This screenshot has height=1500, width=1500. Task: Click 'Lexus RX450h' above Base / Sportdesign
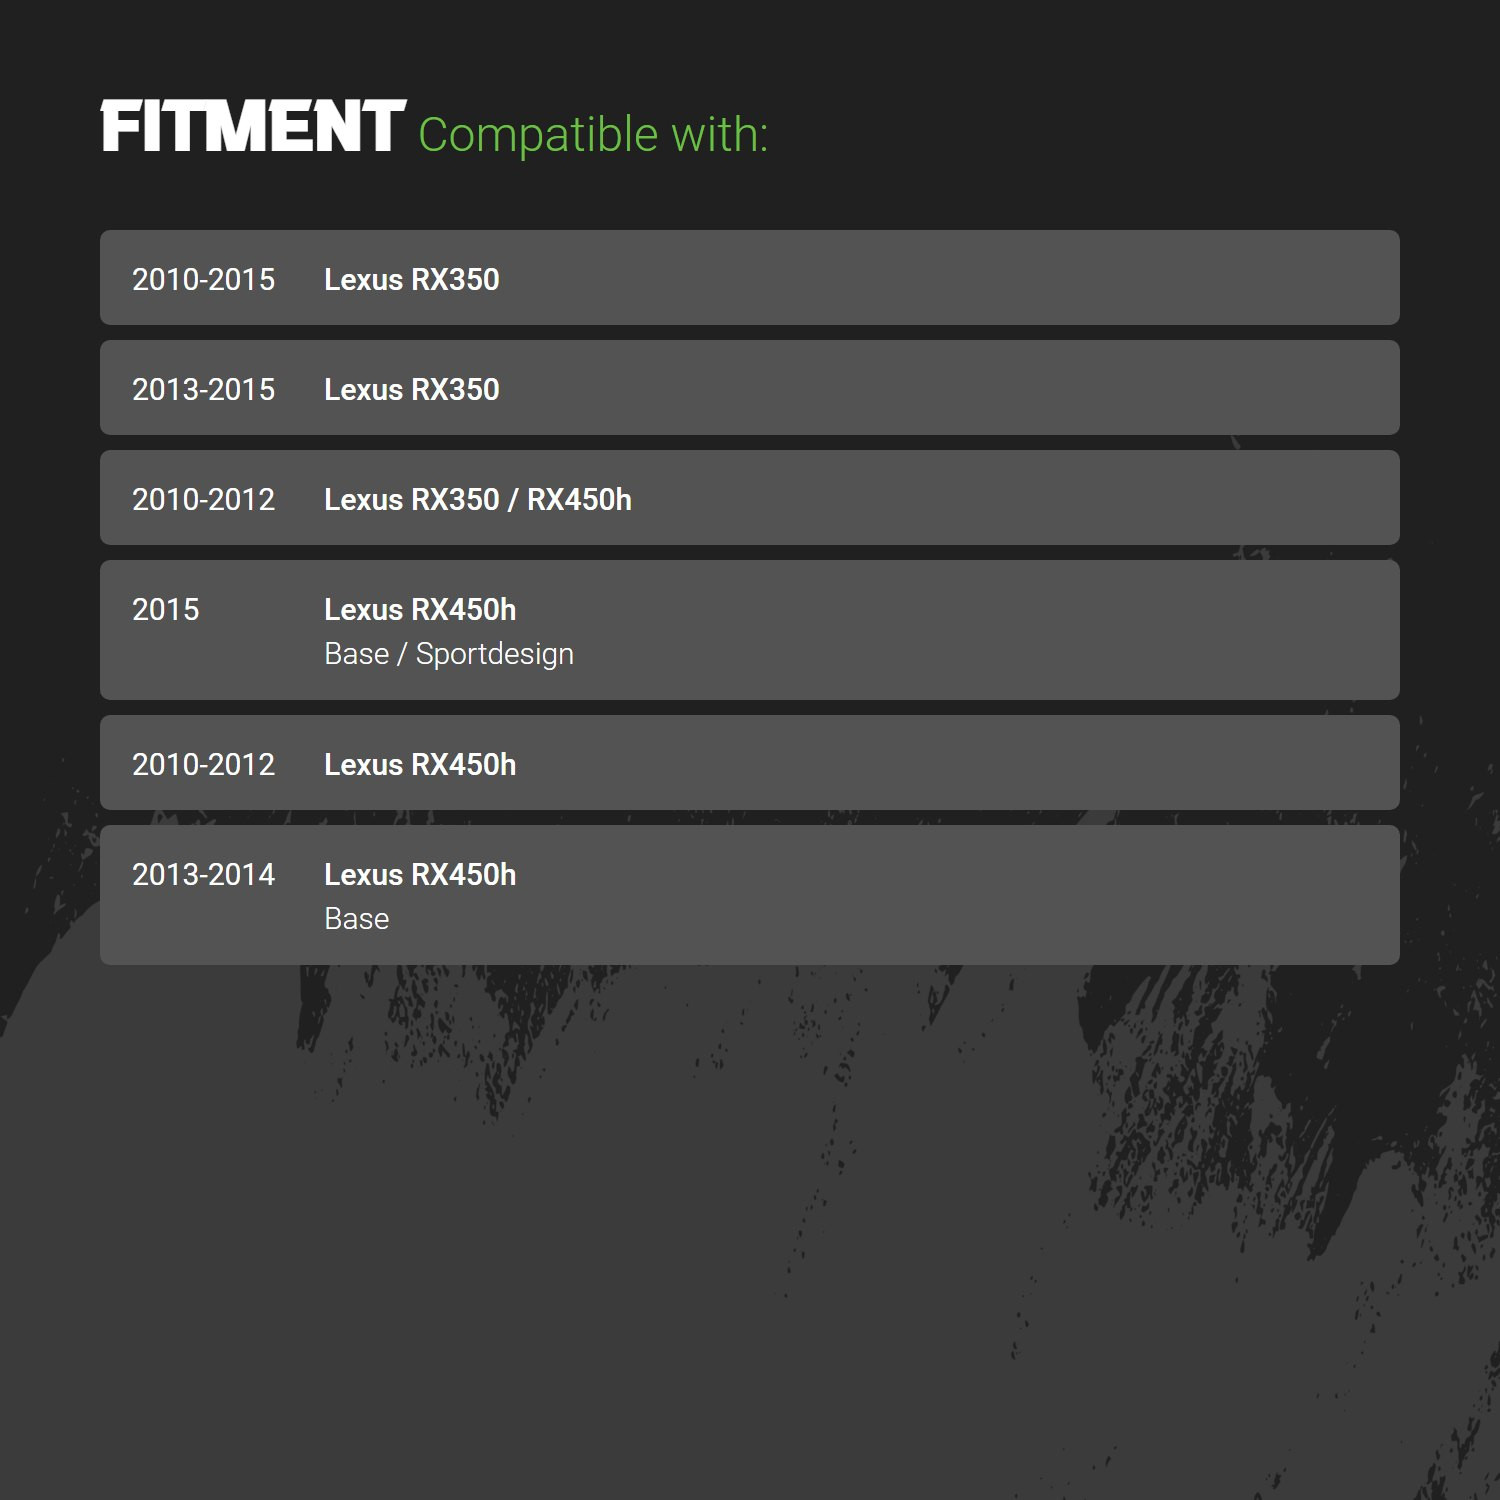(420, 610)
